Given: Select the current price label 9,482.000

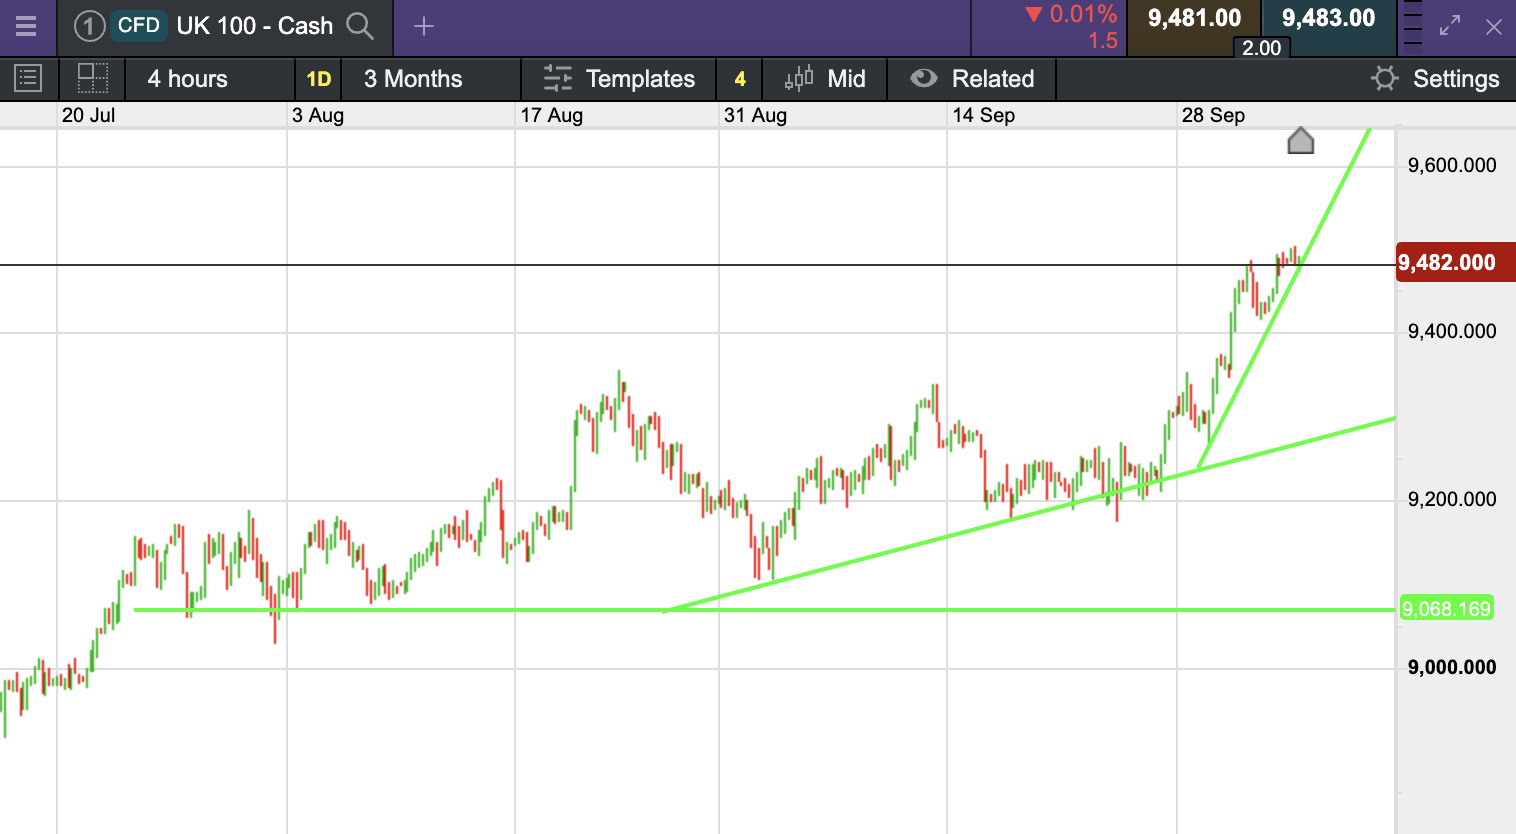Looking at the screenshot, I should pos(1455,263).
